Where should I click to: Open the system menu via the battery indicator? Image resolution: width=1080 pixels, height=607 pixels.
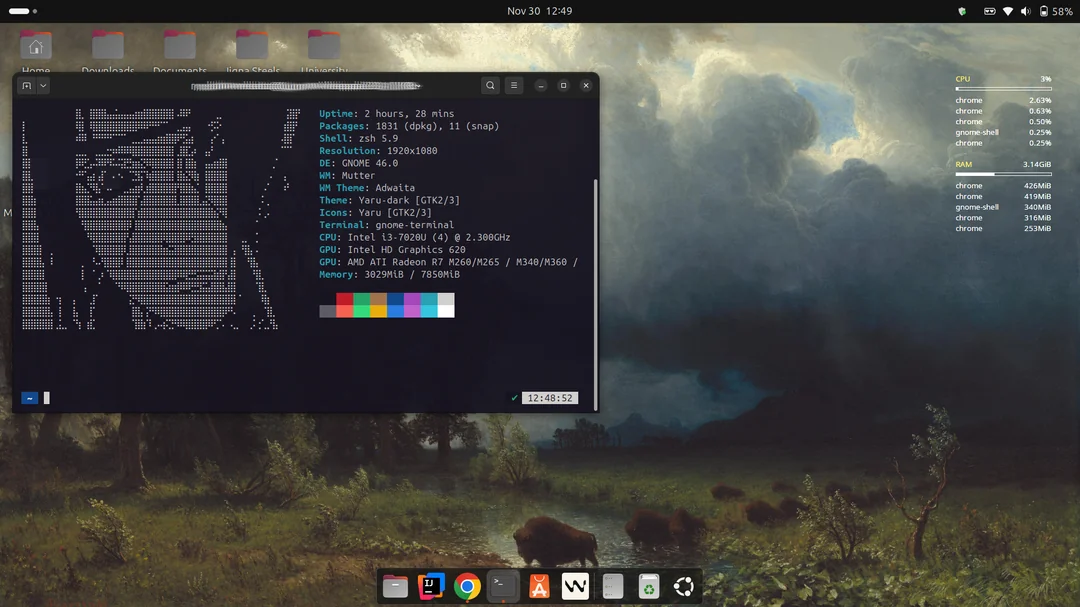(x=1043, y=11)
